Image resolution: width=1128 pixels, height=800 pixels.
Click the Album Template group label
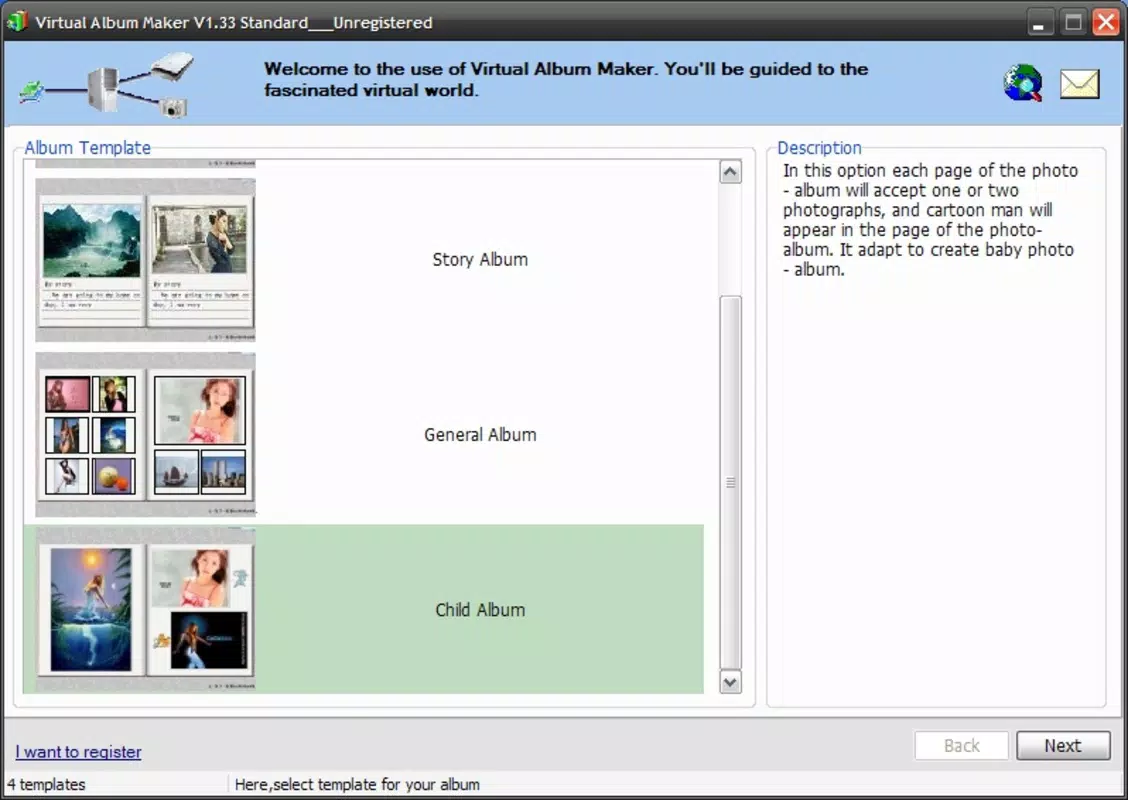[x=87, y=147]
